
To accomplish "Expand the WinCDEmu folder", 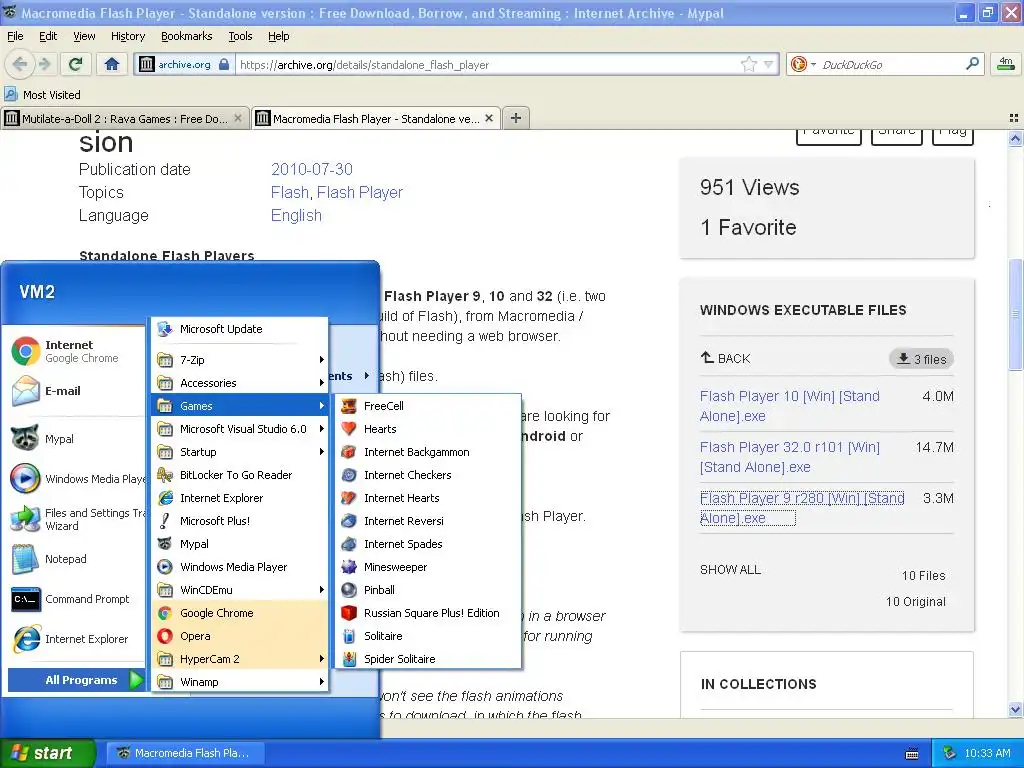I will 240,590.
